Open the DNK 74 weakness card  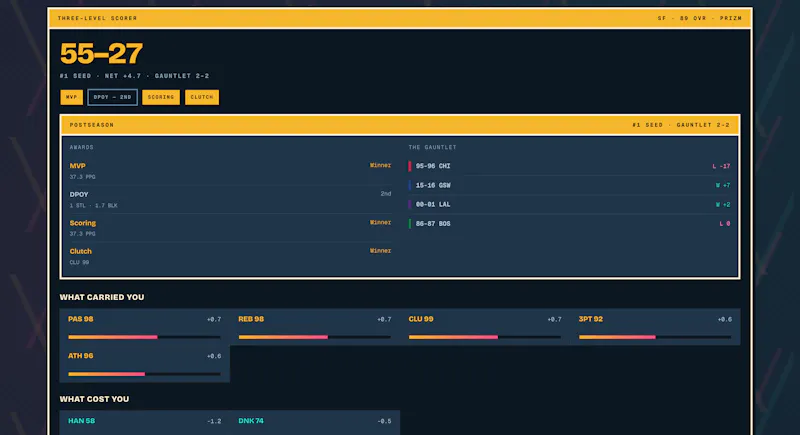coord(315,423)
